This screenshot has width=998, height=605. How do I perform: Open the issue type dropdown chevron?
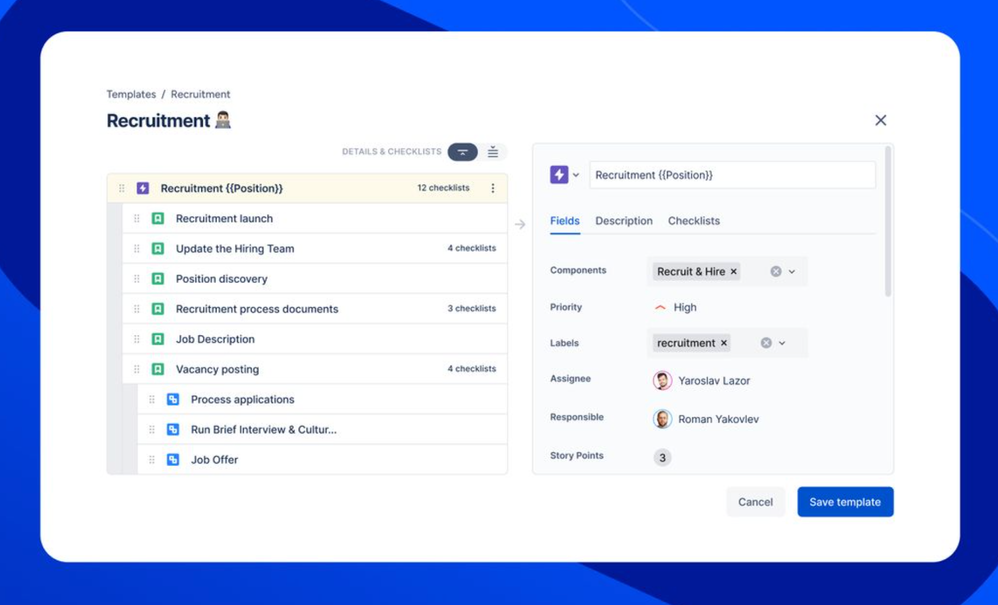[x=576, y=175]
